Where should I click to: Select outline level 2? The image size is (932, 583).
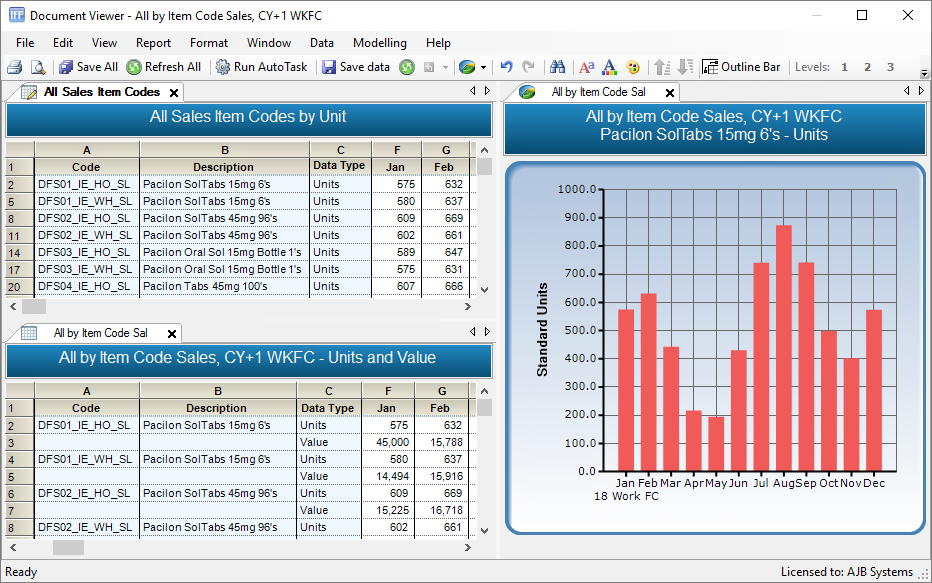coord(867,67)
